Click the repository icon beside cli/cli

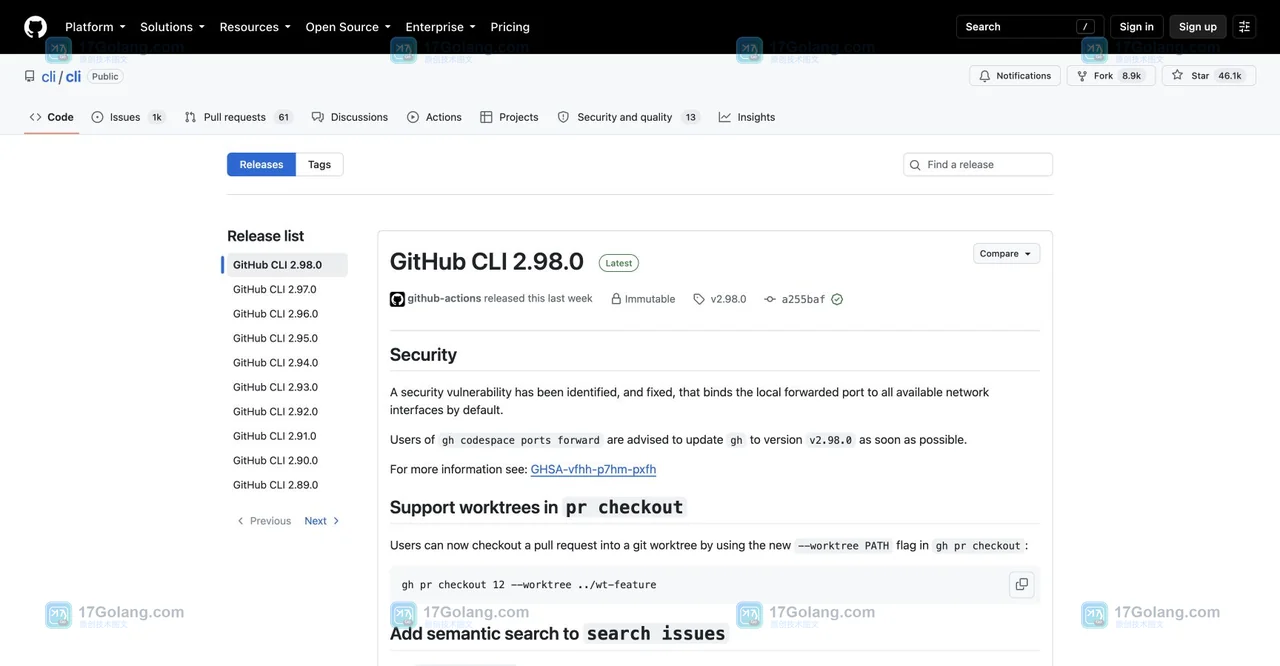click(30, 76)
